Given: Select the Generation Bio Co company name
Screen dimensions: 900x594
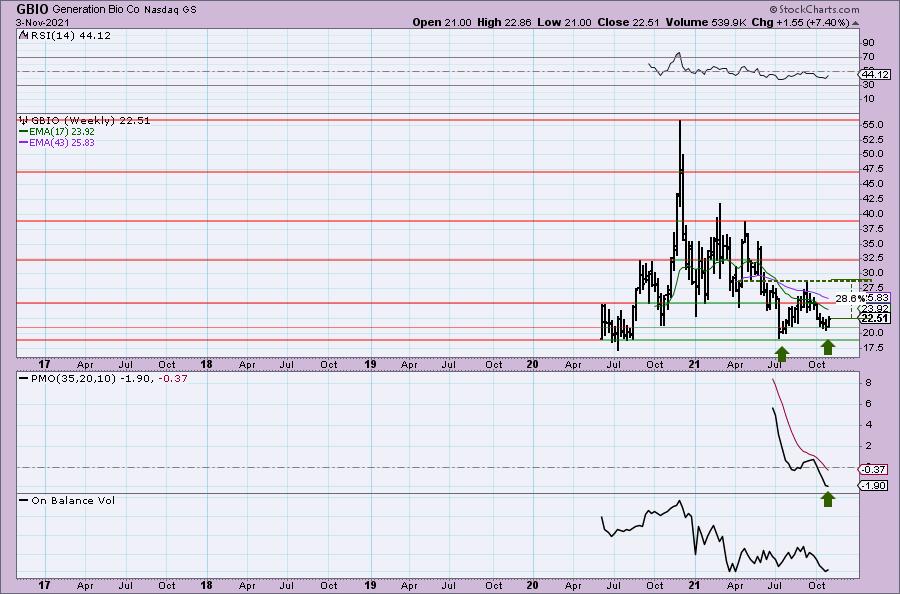Looking at the screenshot, I should (x=96, y=10).
